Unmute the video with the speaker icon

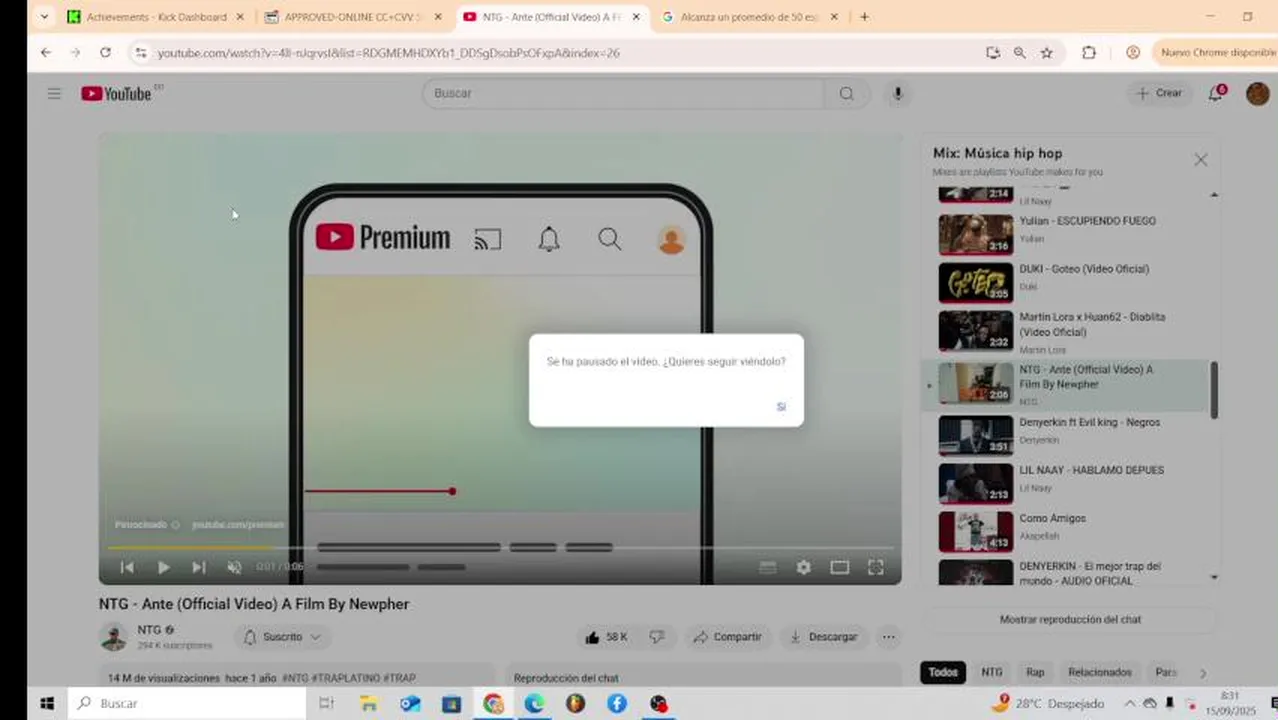click(x=234, y=567)
